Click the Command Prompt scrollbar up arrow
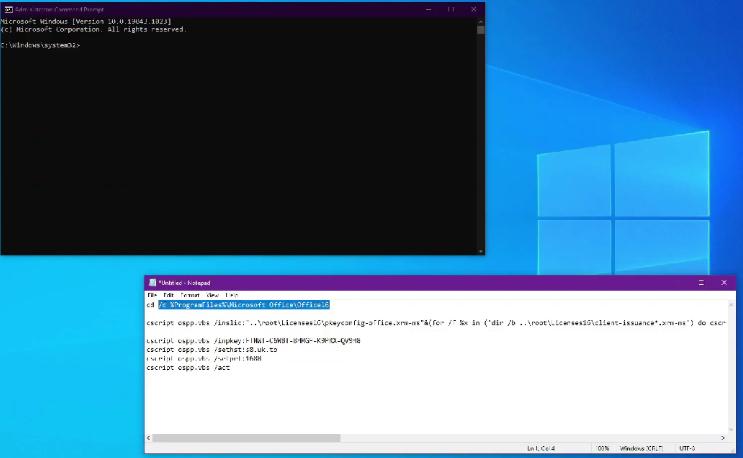Image resolution: width=743 pixels, height=458 pixels. pyautogui.click(x=480, y=21)
